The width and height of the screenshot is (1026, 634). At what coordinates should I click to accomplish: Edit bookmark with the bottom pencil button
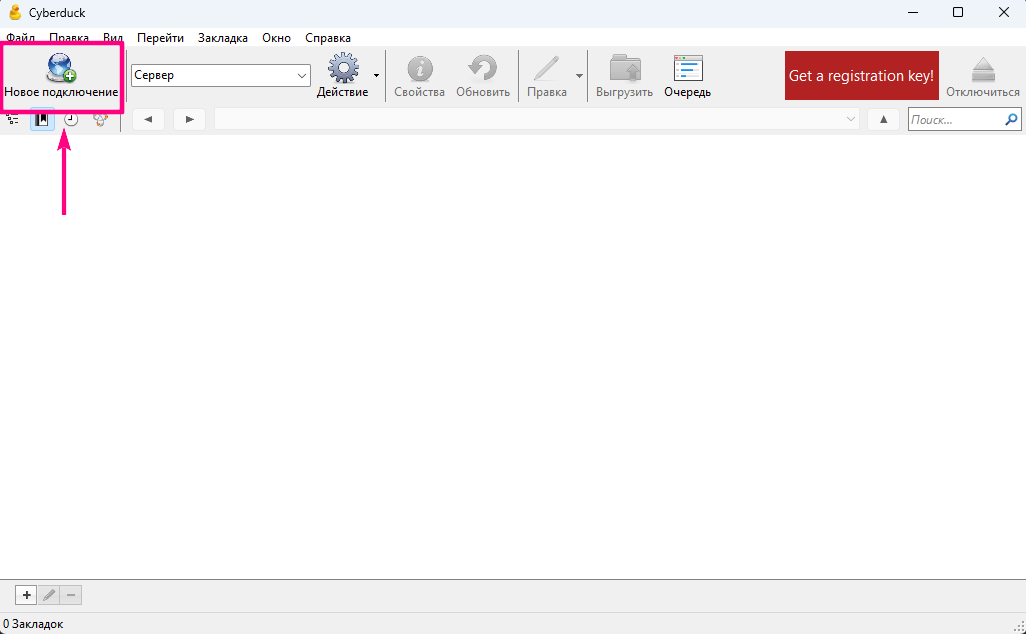point(48,595)
